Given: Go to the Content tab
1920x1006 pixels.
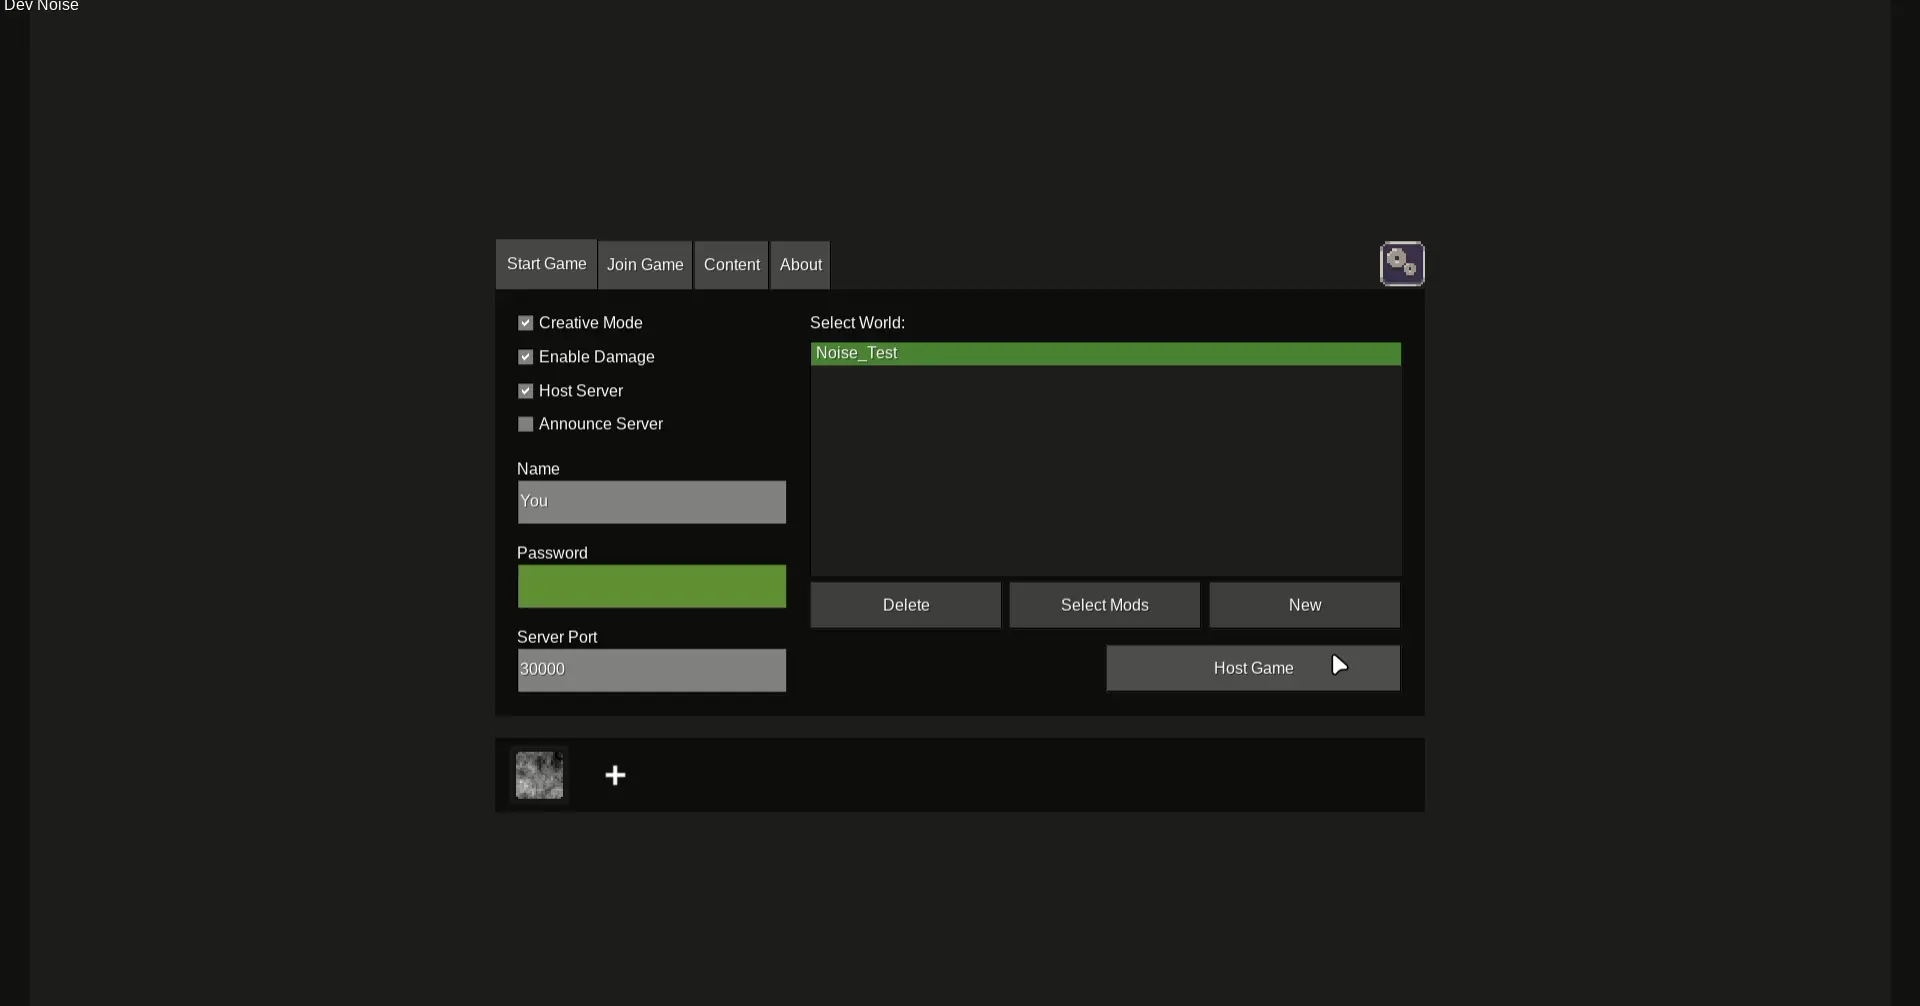Looking at the screenshot, I should click(731, 265).
